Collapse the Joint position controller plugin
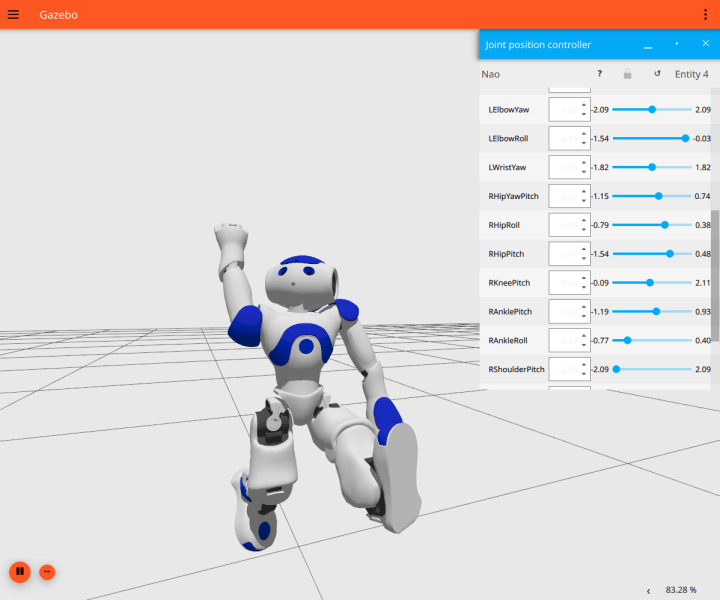This screenshot has height=600, width=720. point(648,45)
